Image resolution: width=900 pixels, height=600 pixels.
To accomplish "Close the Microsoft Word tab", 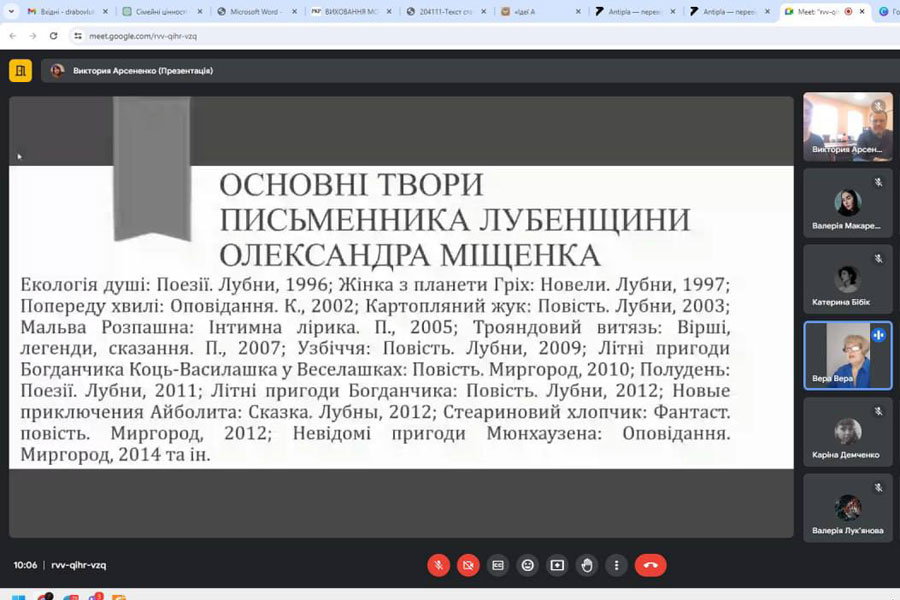I will click(294, 11).
